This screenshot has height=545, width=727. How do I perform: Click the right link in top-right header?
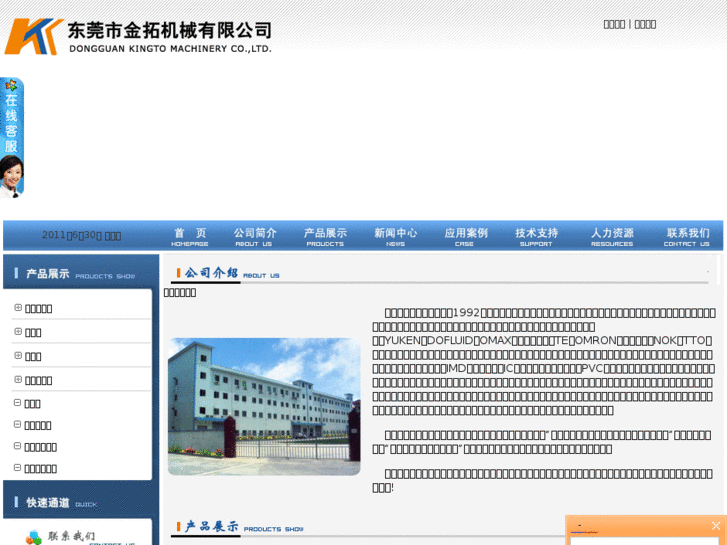click(x=645, y=24)
